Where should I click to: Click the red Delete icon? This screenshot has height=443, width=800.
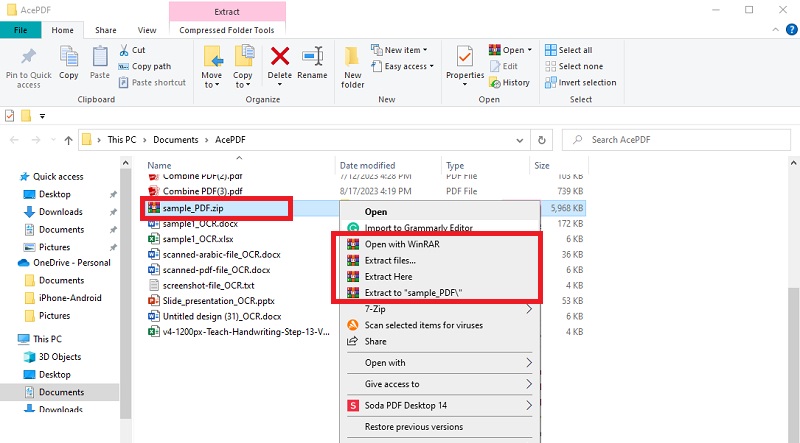point(280,56)
